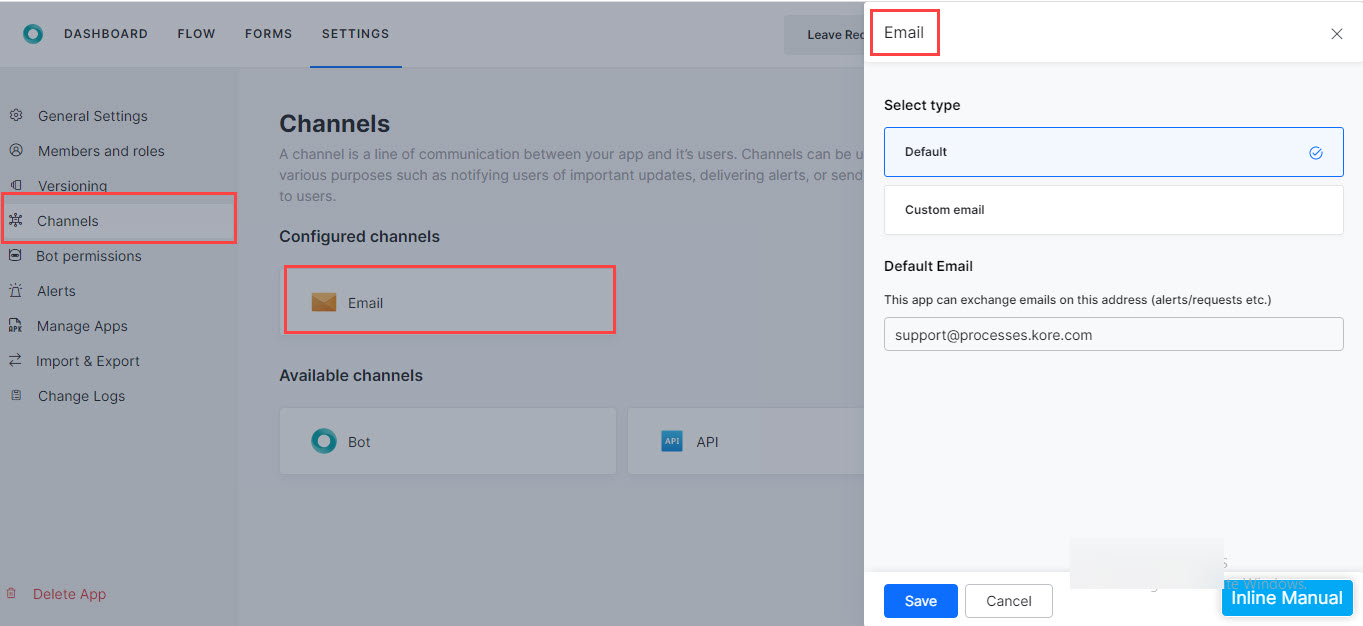The image size is (1363, 626).
Task: Click the Channels sidebar icon
Action: point(16,220)
